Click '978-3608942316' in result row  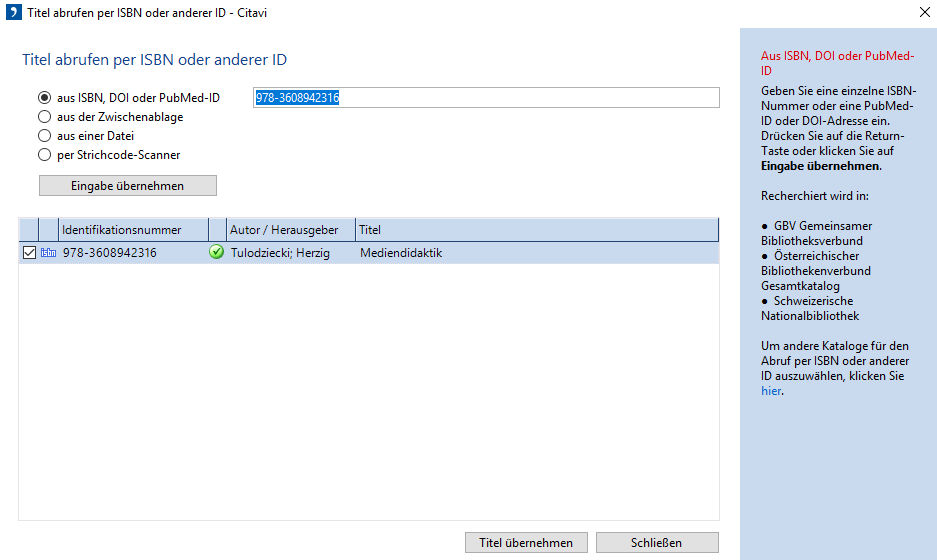pos(110,253)
